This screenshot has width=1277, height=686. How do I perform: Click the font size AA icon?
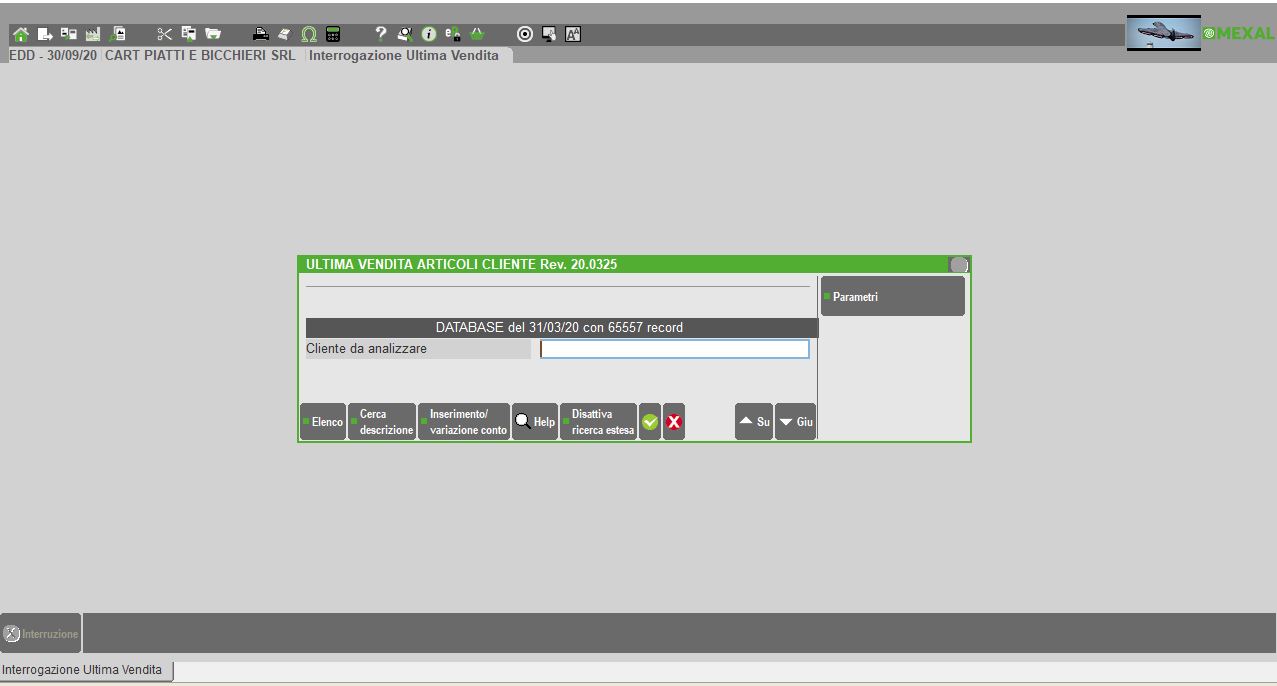click(573, 35)
